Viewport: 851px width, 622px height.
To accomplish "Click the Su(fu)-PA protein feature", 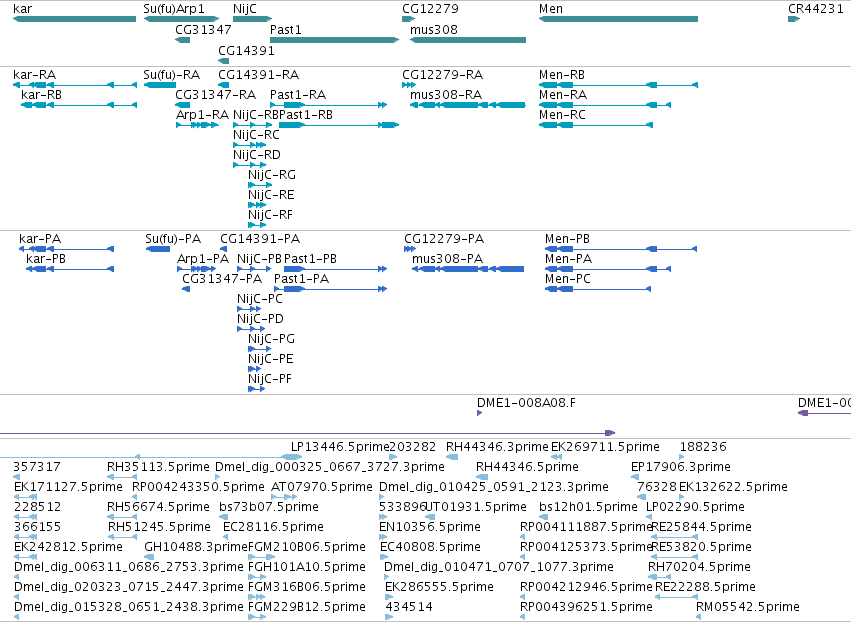I will point(157,249).
